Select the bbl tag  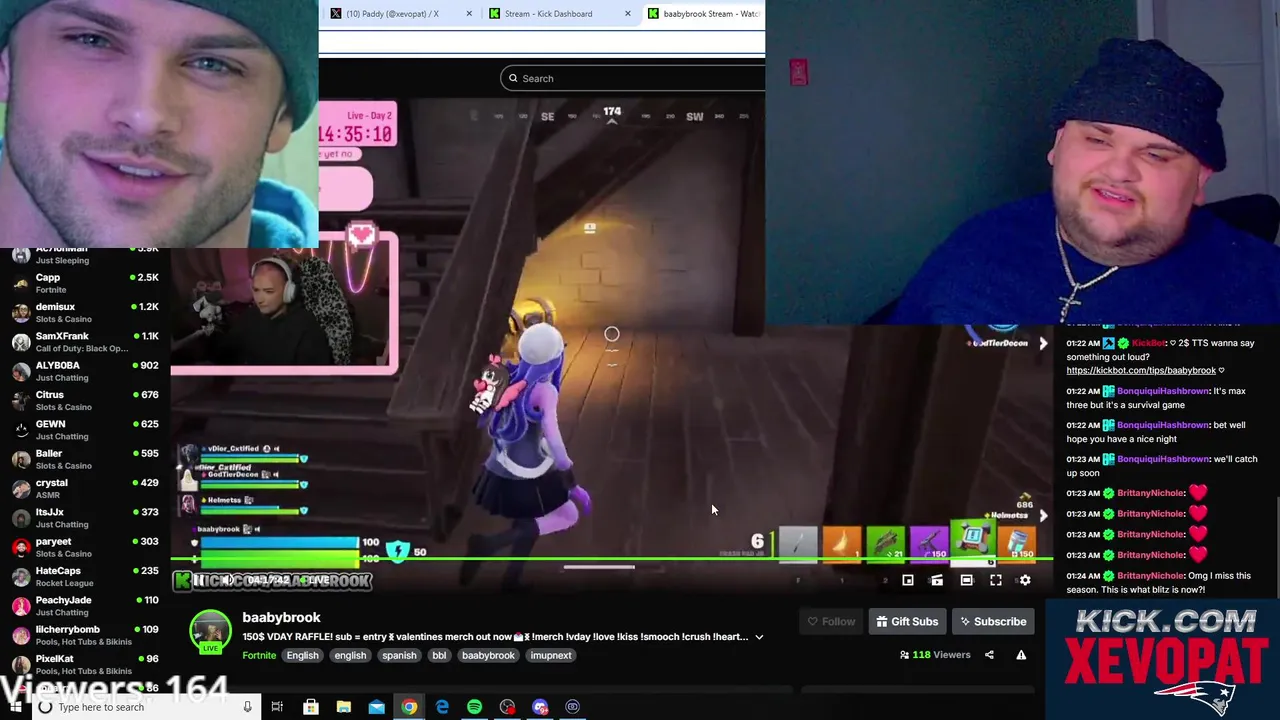pyautogui.click(x=439, y=655)
